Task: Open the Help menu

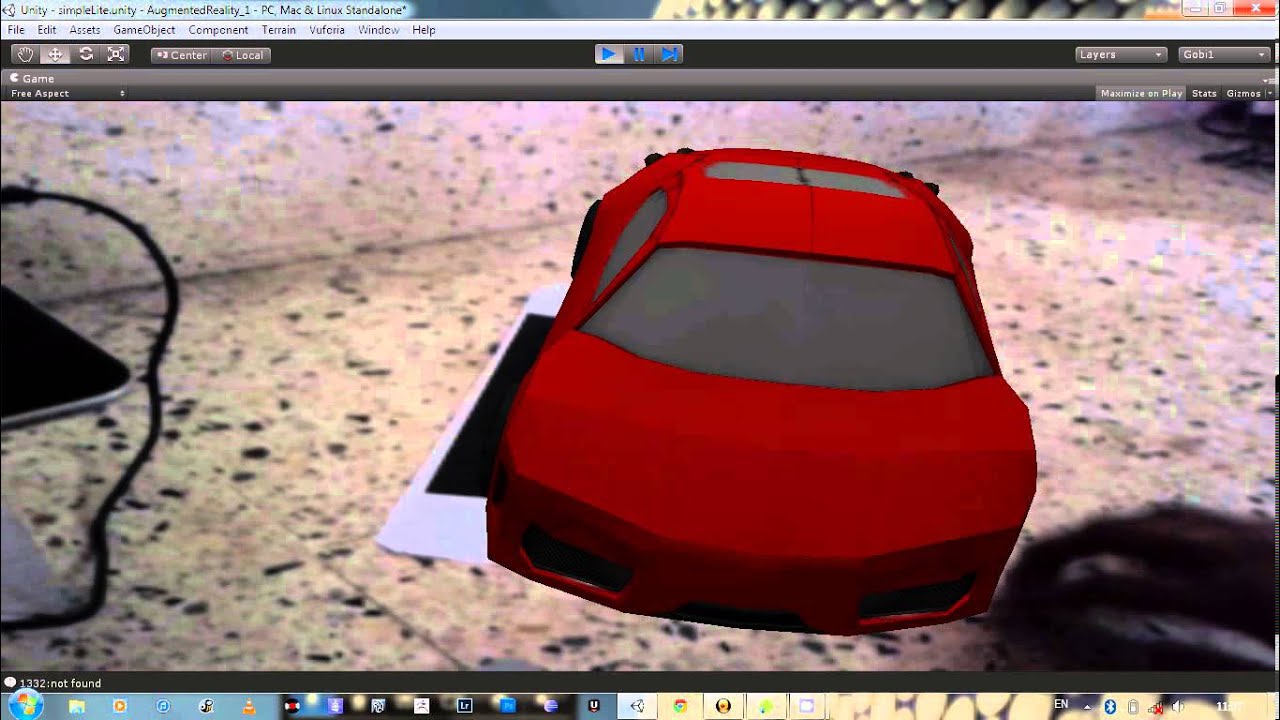Action: (424, 30)
